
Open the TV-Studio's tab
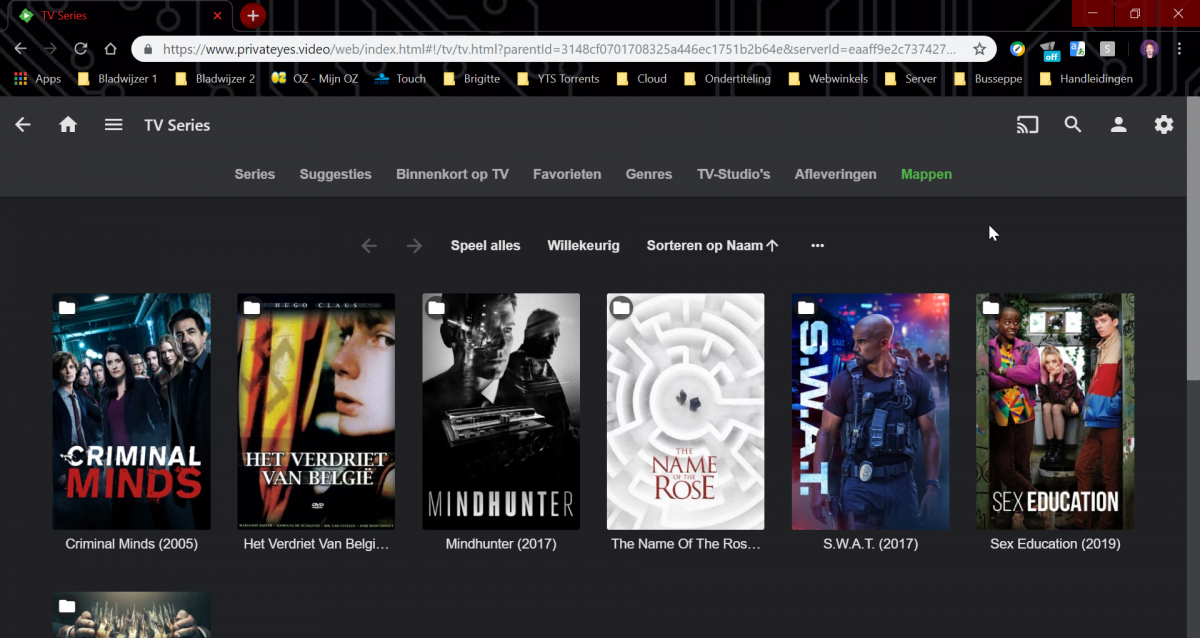tap(734, 174)
